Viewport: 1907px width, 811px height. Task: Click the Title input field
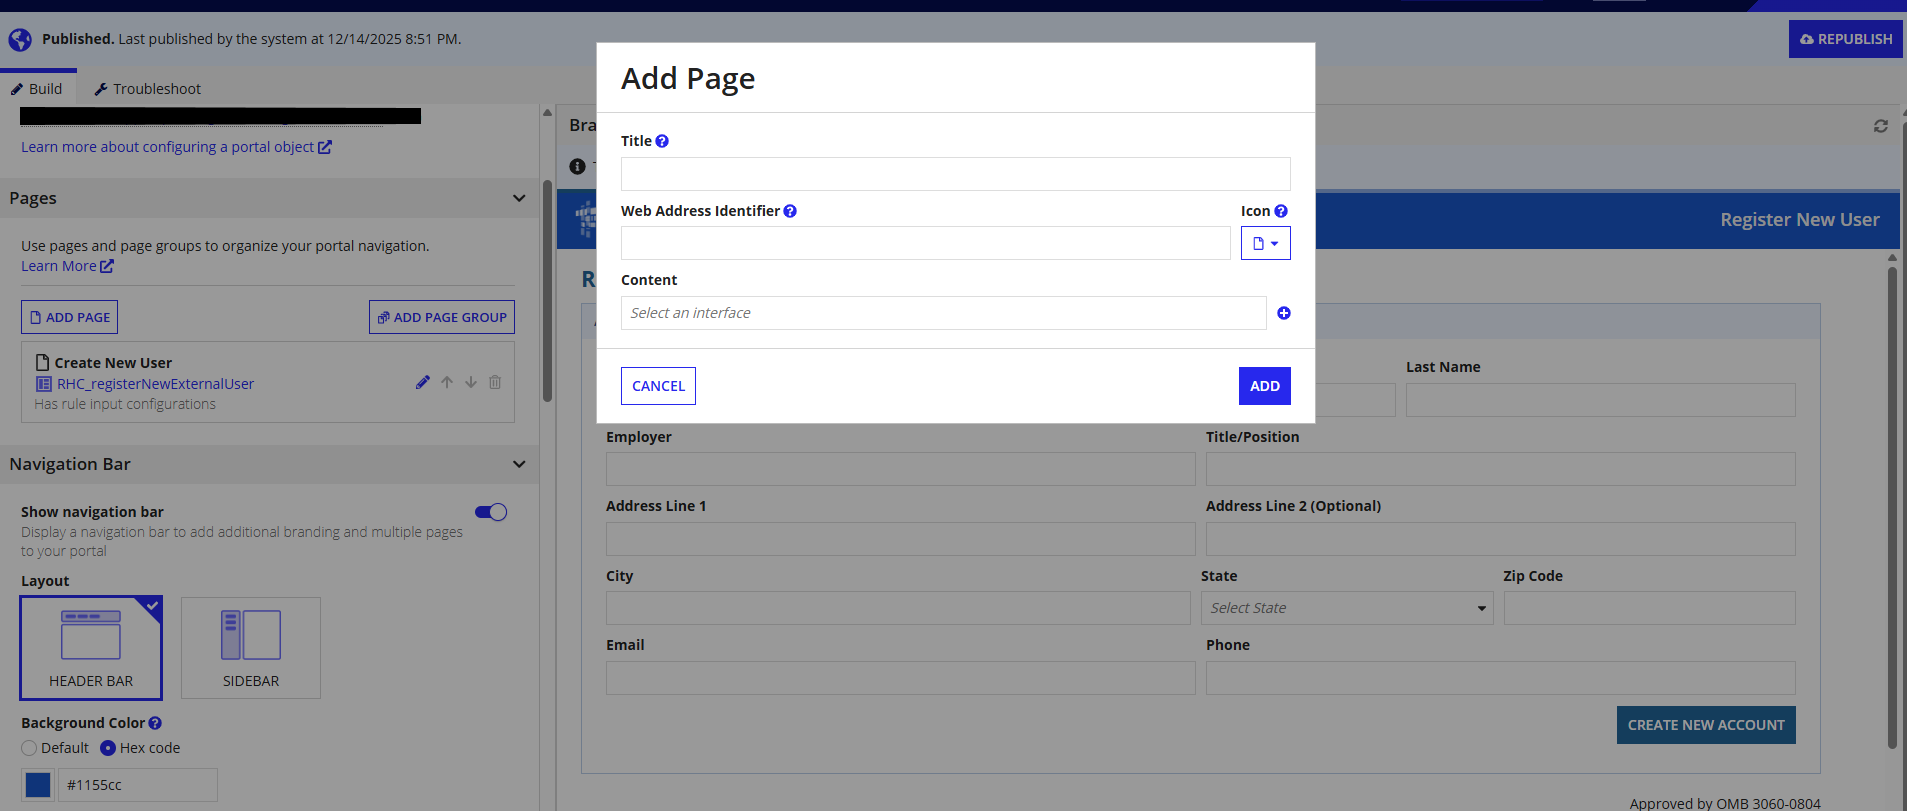click(956, 174)
